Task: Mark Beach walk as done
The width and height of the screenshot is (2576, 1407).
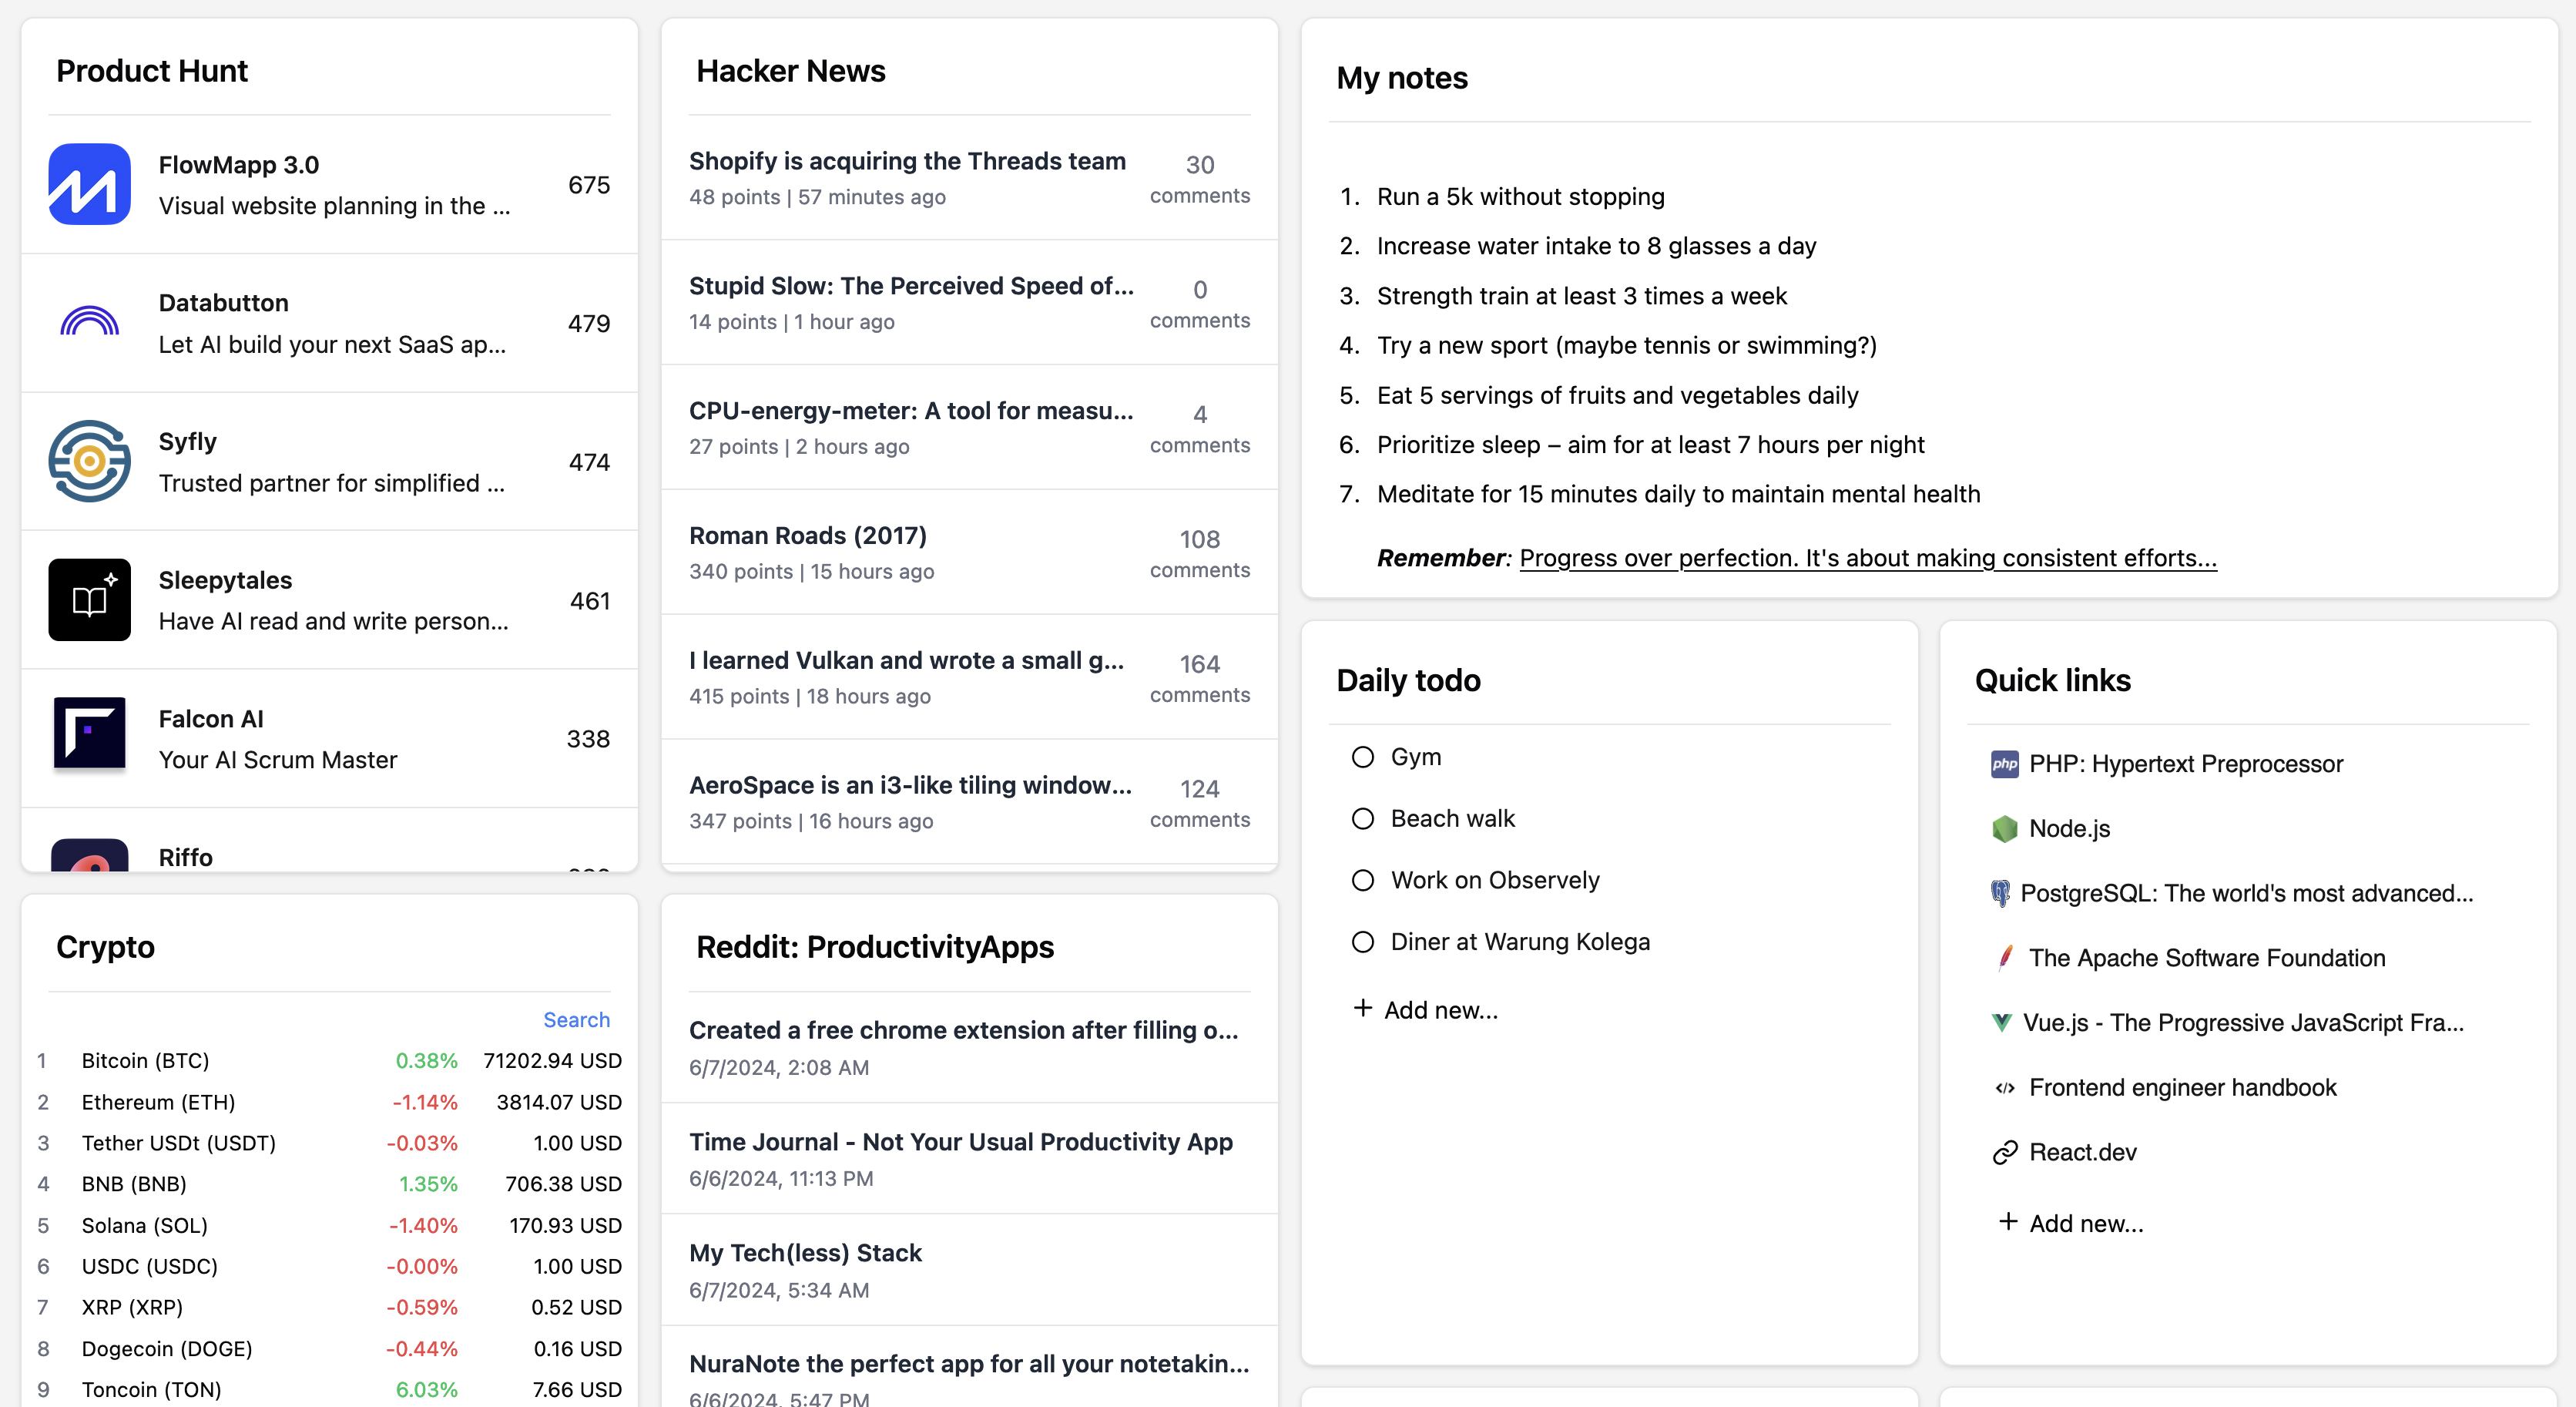Action: [1362, 819]
